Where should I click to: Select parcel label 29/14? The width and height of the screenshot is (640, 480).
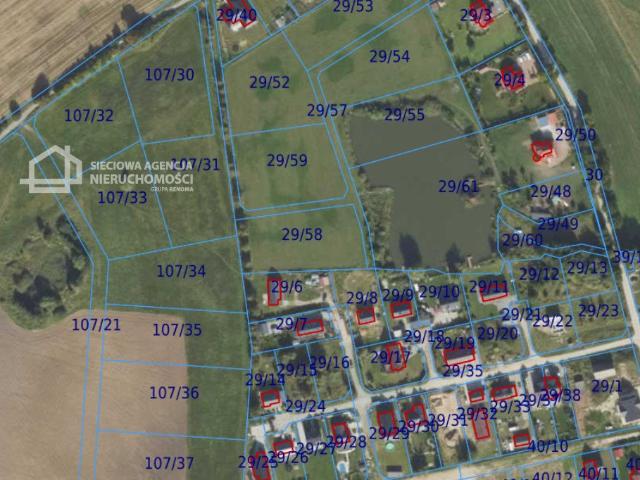[x=265, y=380]
